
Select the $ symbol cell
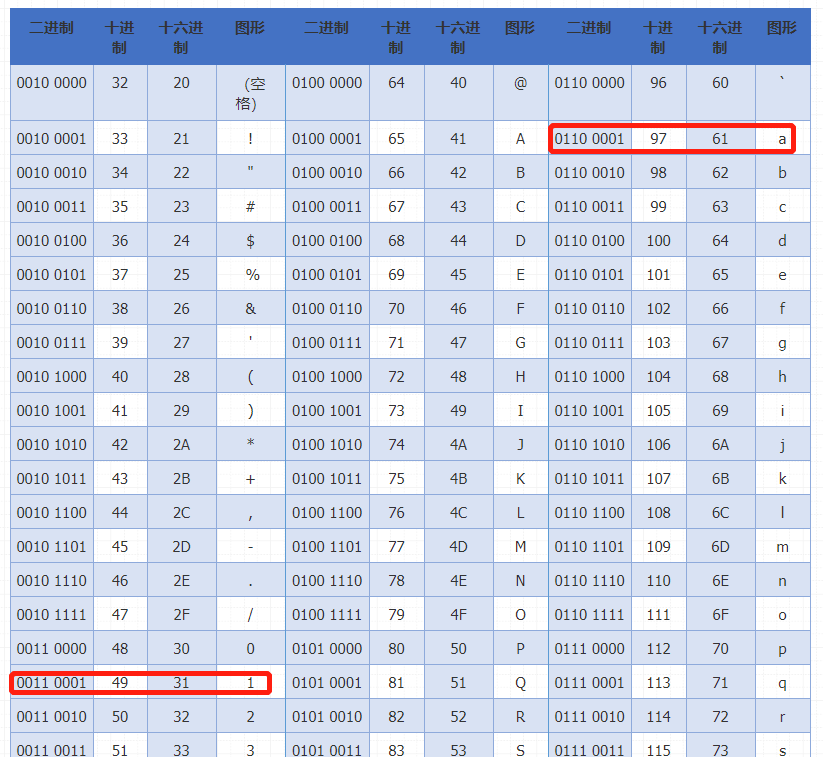click(x=250, y=240)
